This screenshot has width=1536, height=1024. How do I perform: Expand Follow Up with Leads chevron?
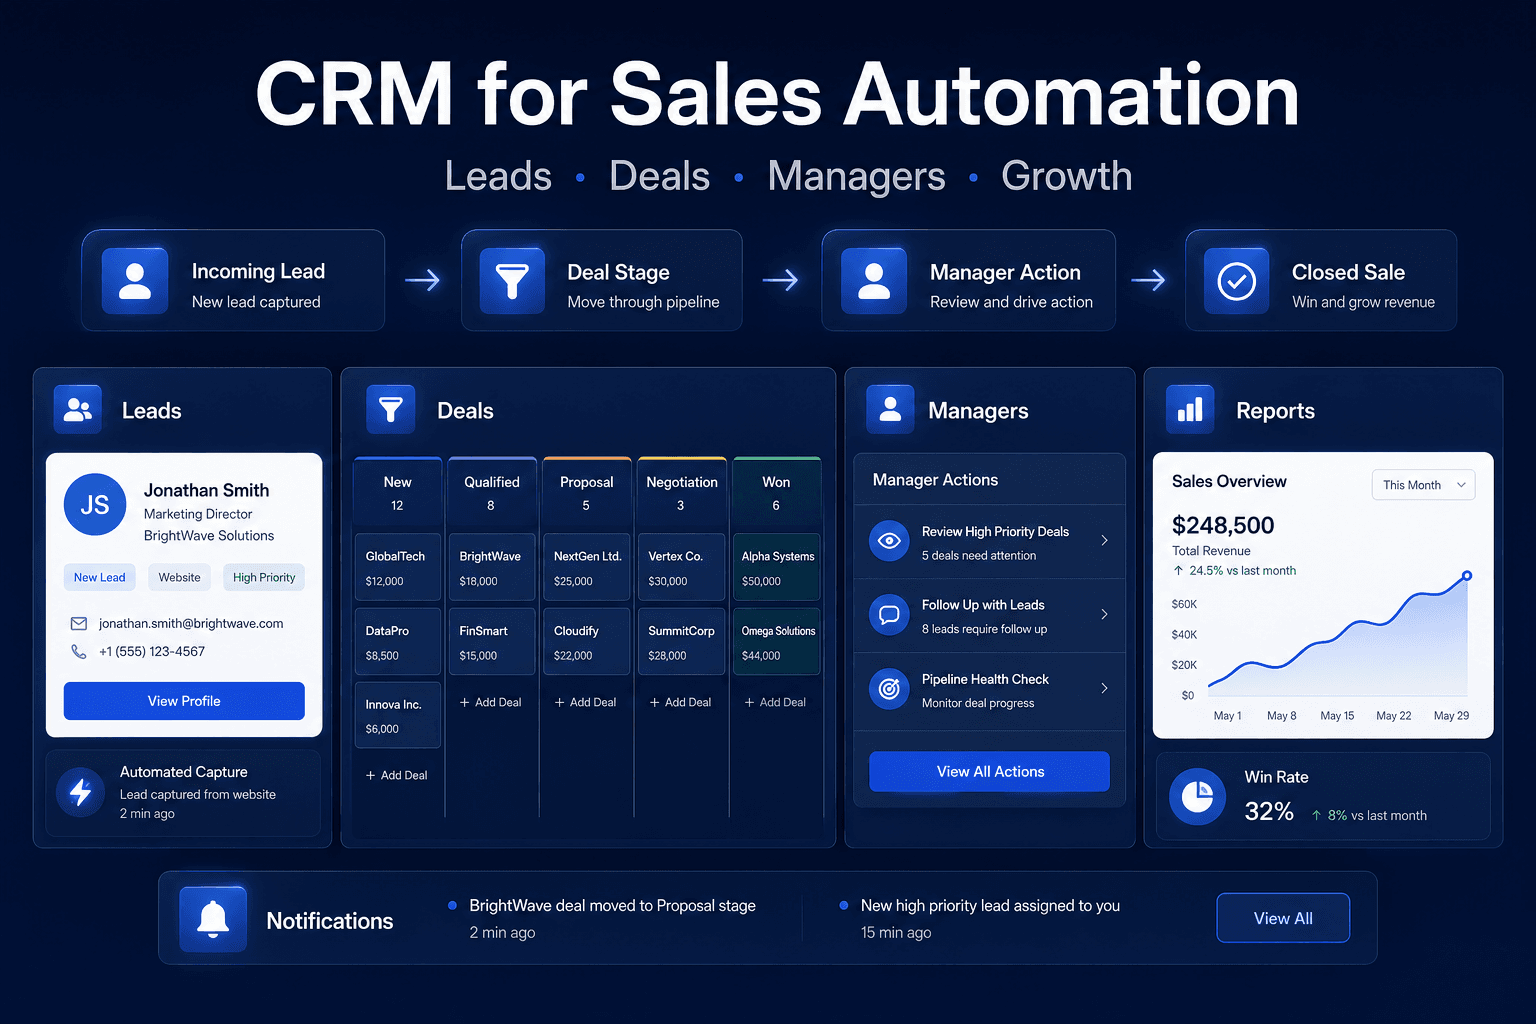coord(1104,614)
